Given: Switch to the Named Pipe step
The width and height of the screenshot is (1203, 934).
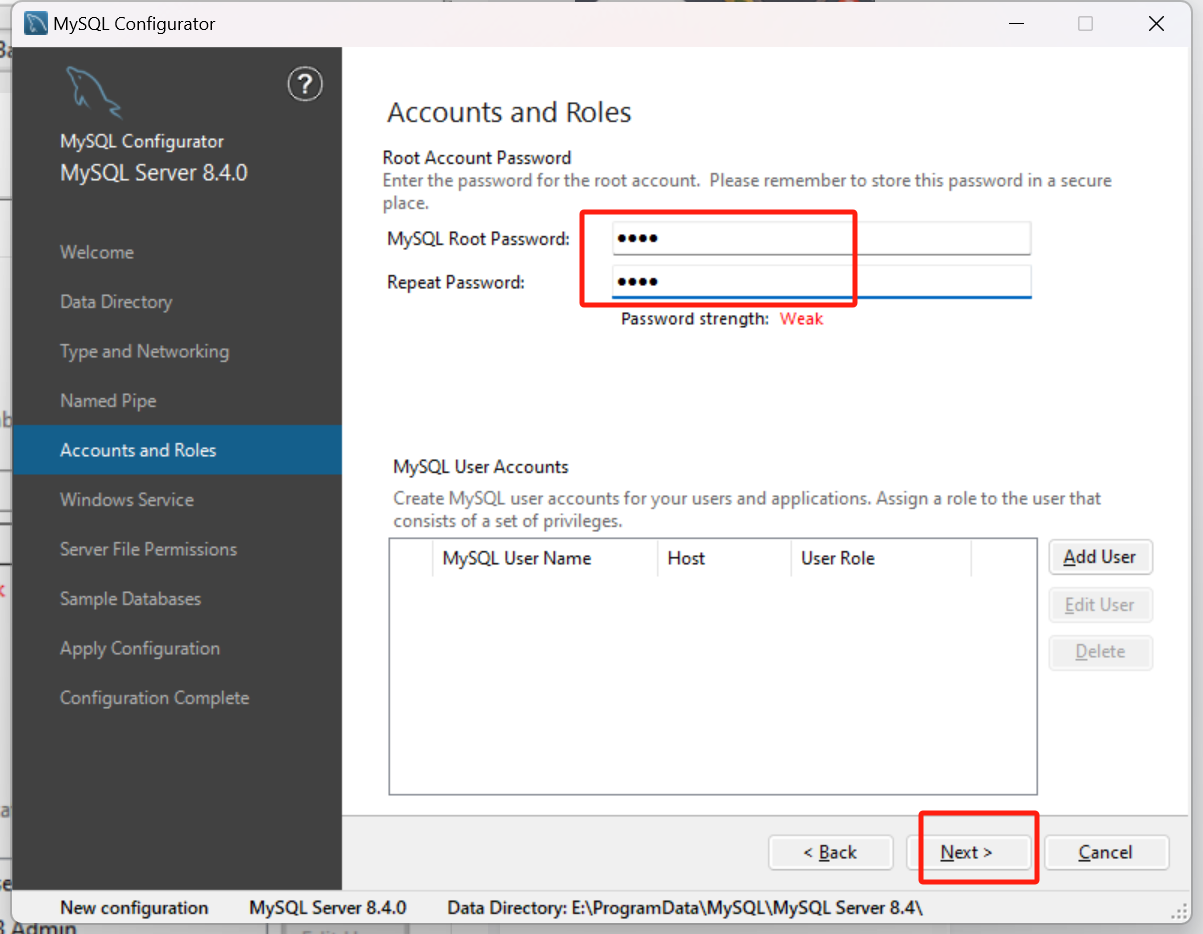Looking at the screenshot, I should pyautogui.click(x=108, y=401).
